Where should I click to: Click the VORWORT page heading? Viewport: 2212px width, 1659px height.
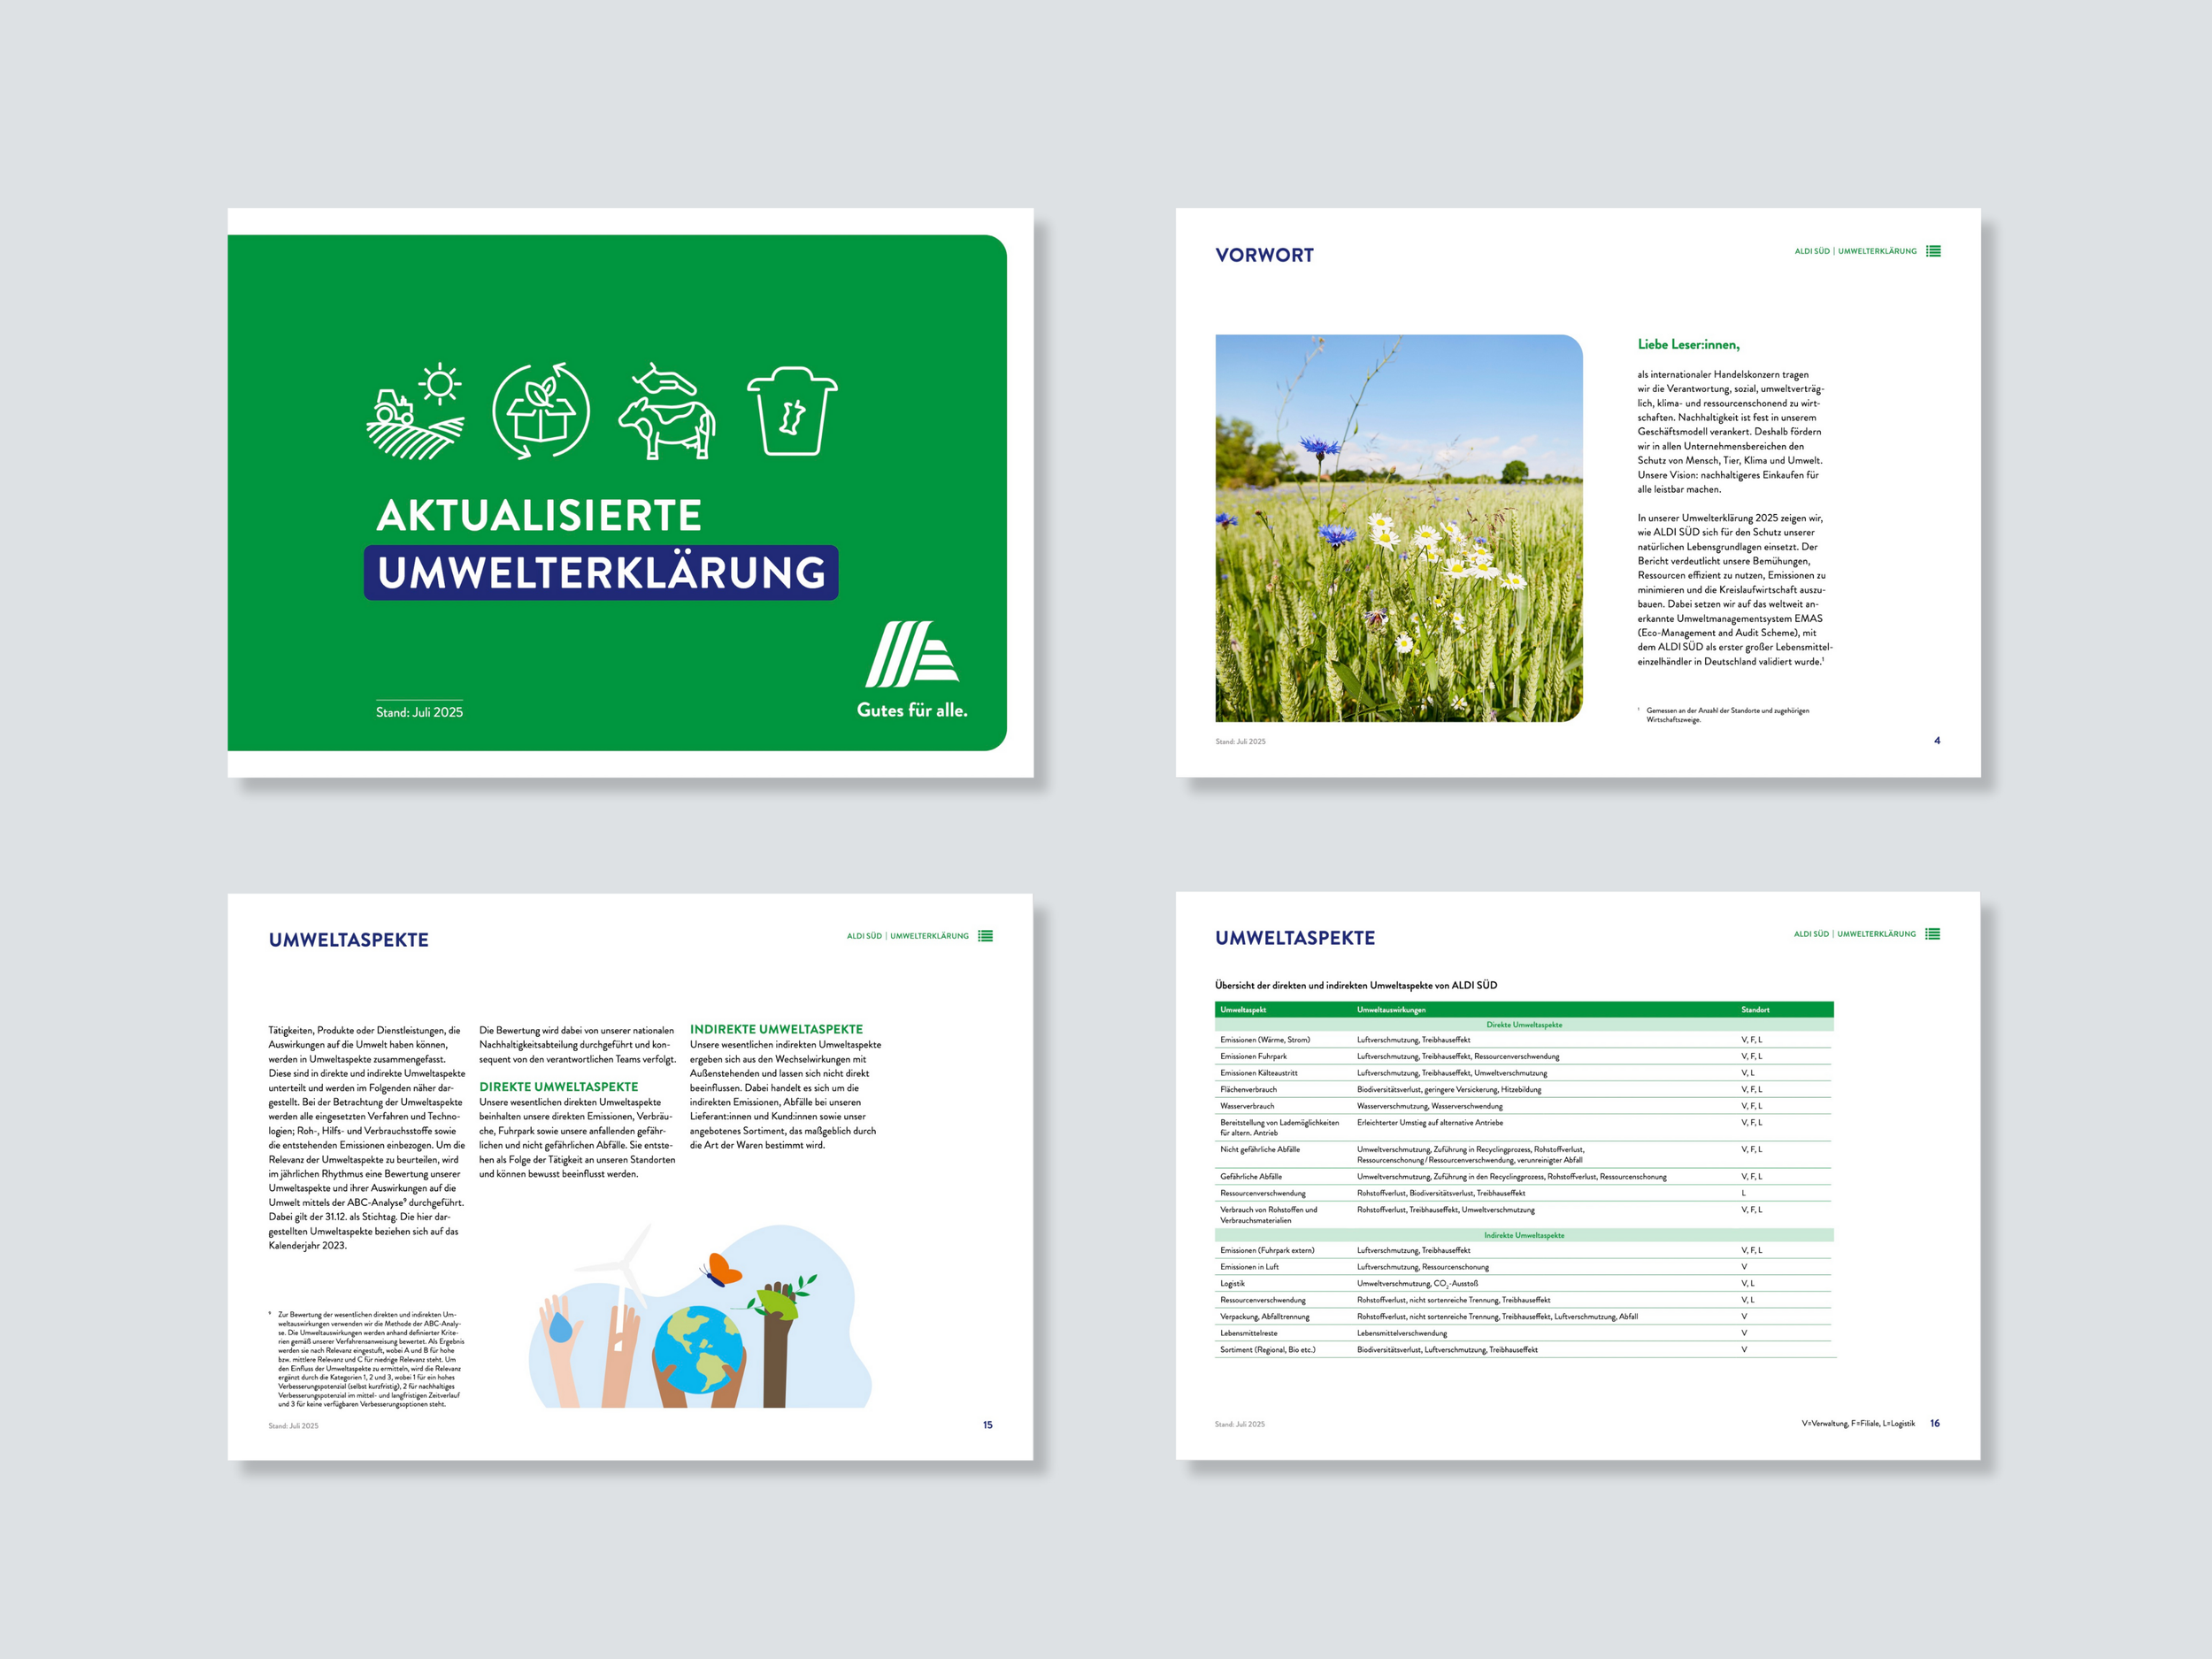(1264, 255)
